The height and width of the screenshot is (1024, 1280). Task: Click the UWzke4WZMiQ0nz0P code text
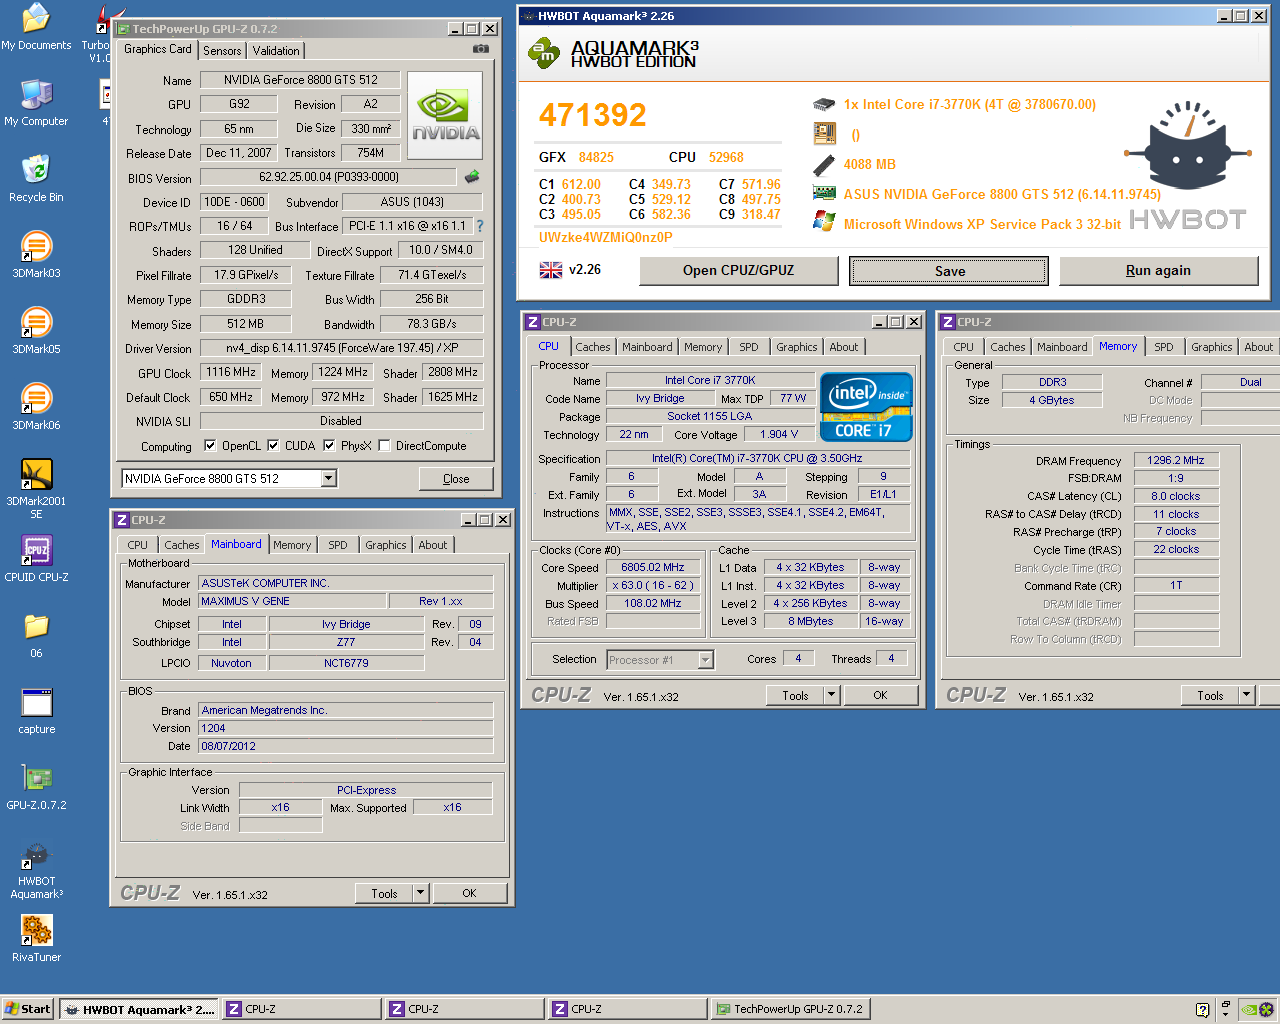pos(606,237)
